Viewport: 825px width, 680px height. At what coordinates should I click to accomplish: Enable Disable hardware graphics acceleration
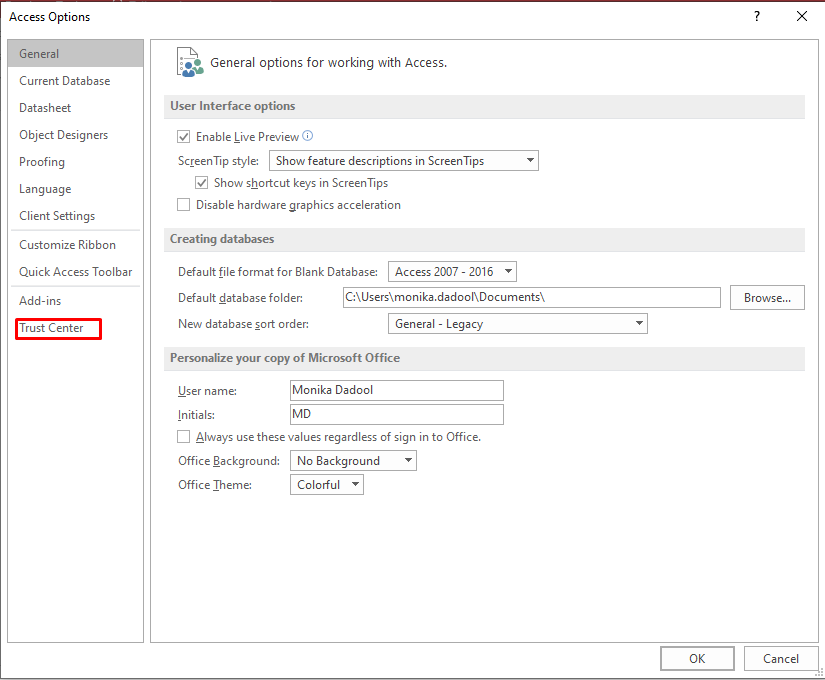[x=183, y=204]
